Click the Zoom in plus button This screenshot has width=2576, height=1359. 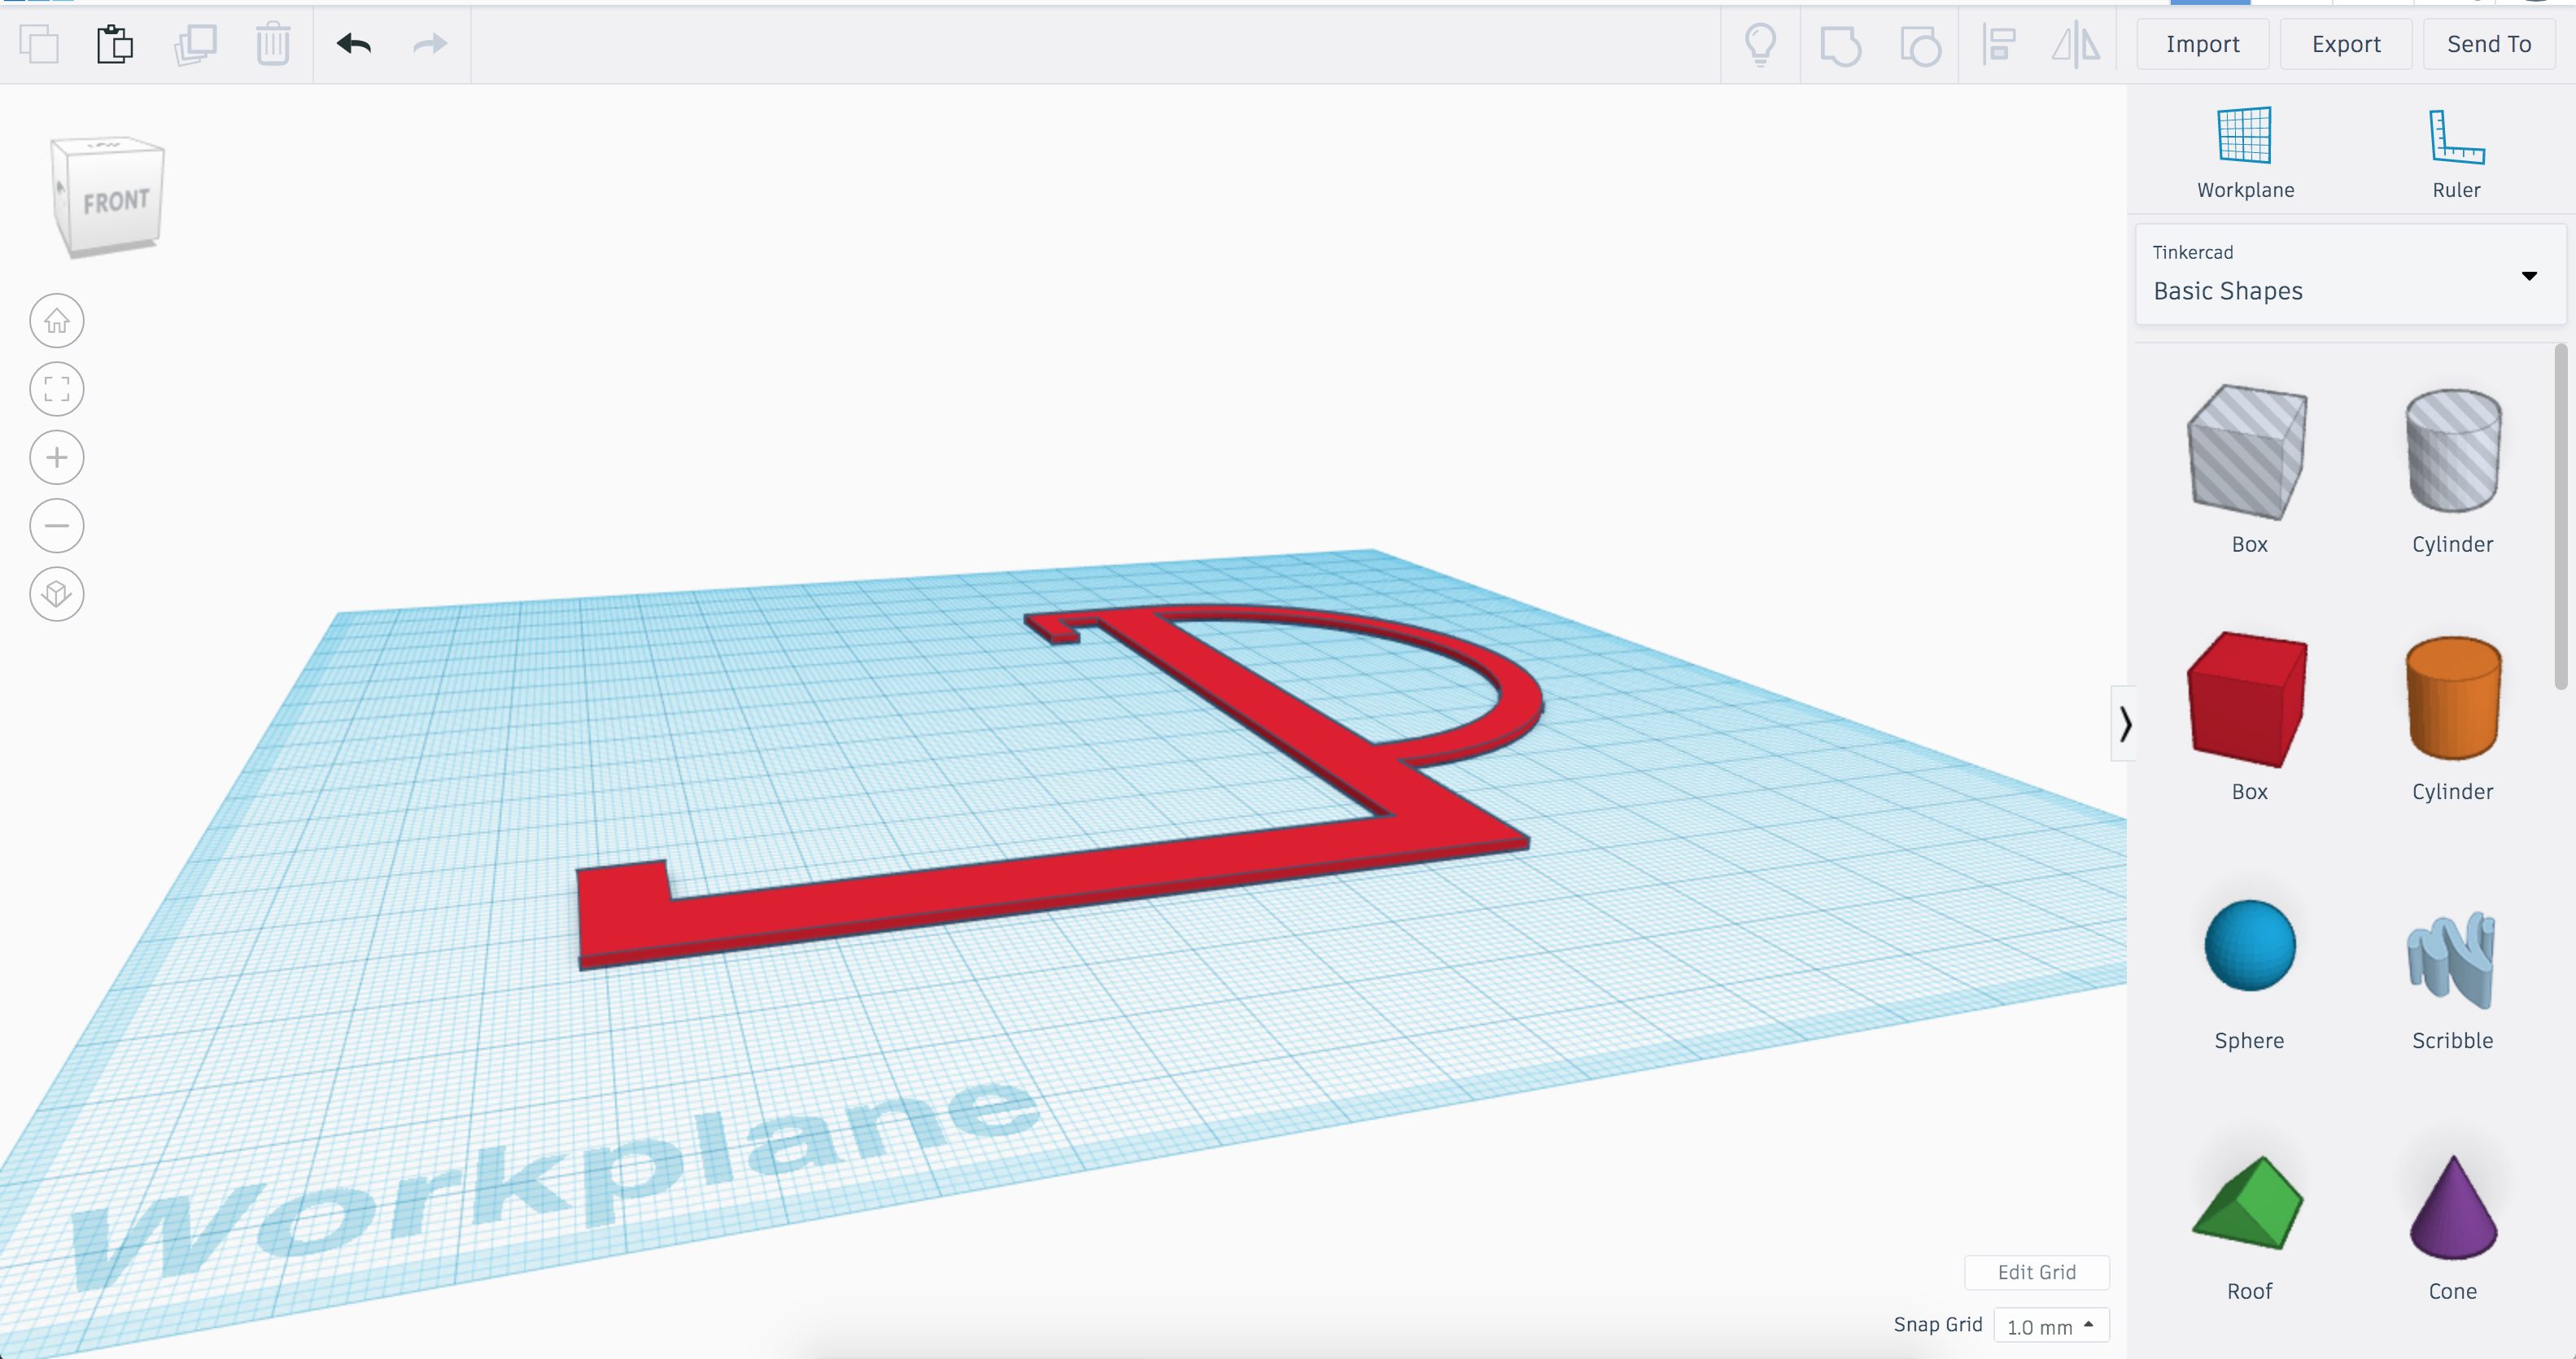[x=57, y=457]
